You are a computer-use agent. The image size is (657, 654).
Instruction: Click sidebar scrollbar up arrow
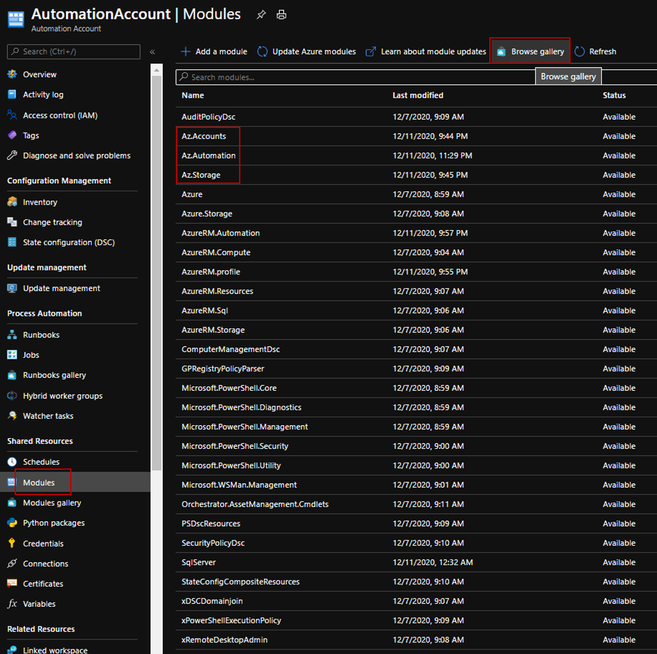point(156,70)
